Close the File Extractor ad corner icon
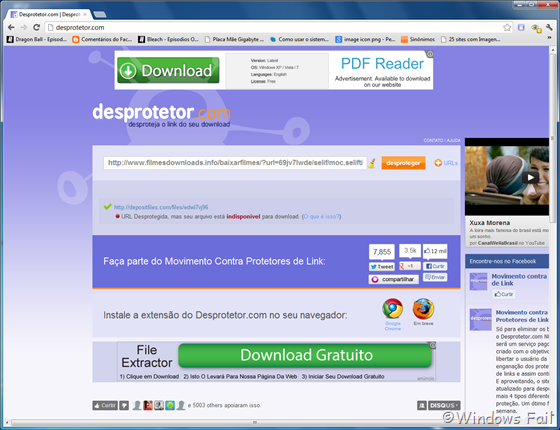Screen dimensions: 560x430 (432, 345)
